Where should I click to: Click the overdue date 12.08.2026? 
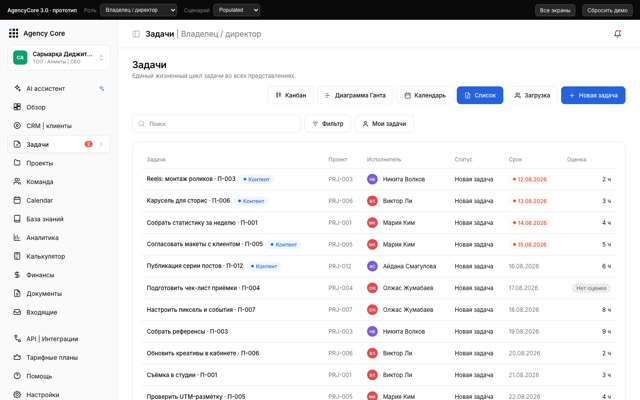click(529, 179)
